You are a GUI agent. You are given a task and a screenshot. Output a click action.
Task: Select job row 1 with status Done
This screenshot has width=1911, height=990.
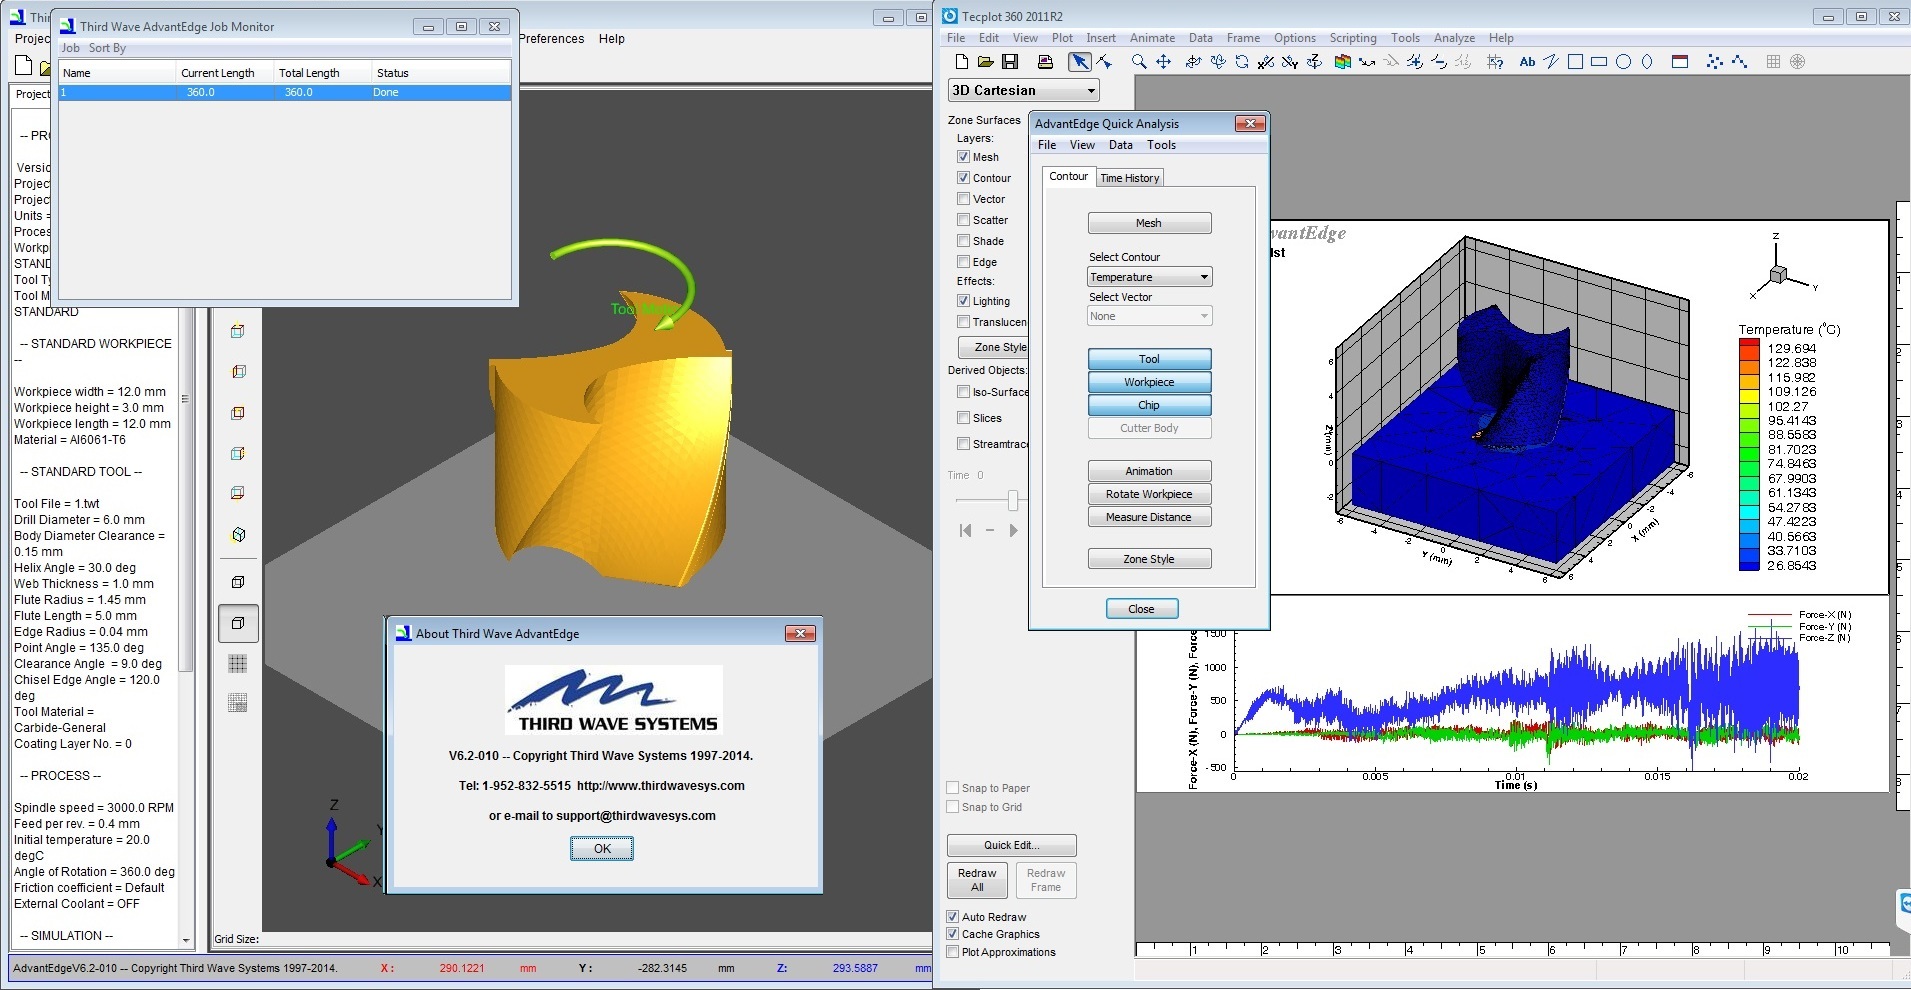point(285,92)
